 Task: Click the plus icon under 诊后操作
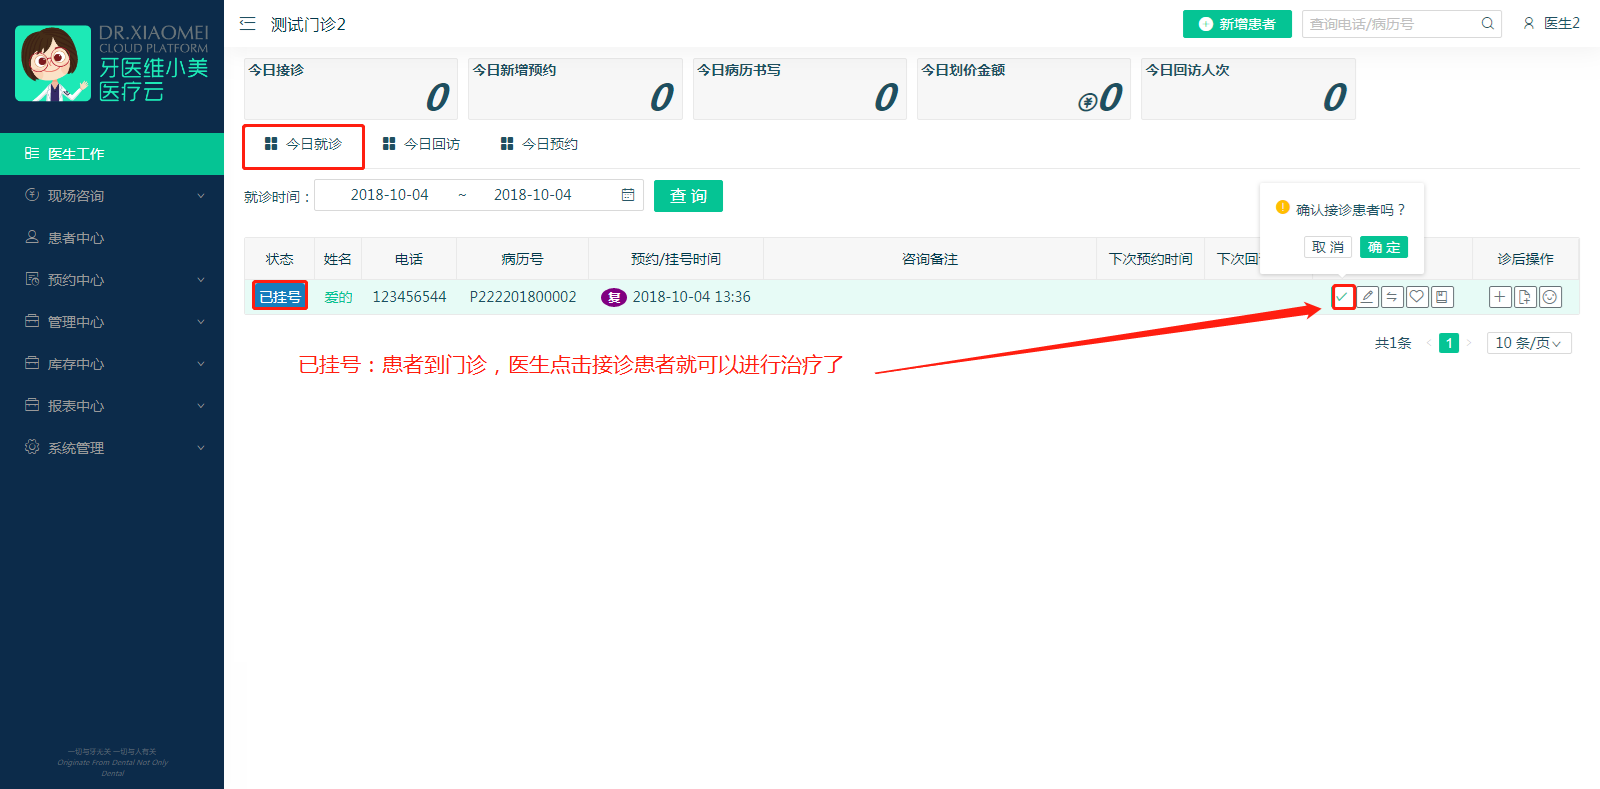click(1500, 297)
